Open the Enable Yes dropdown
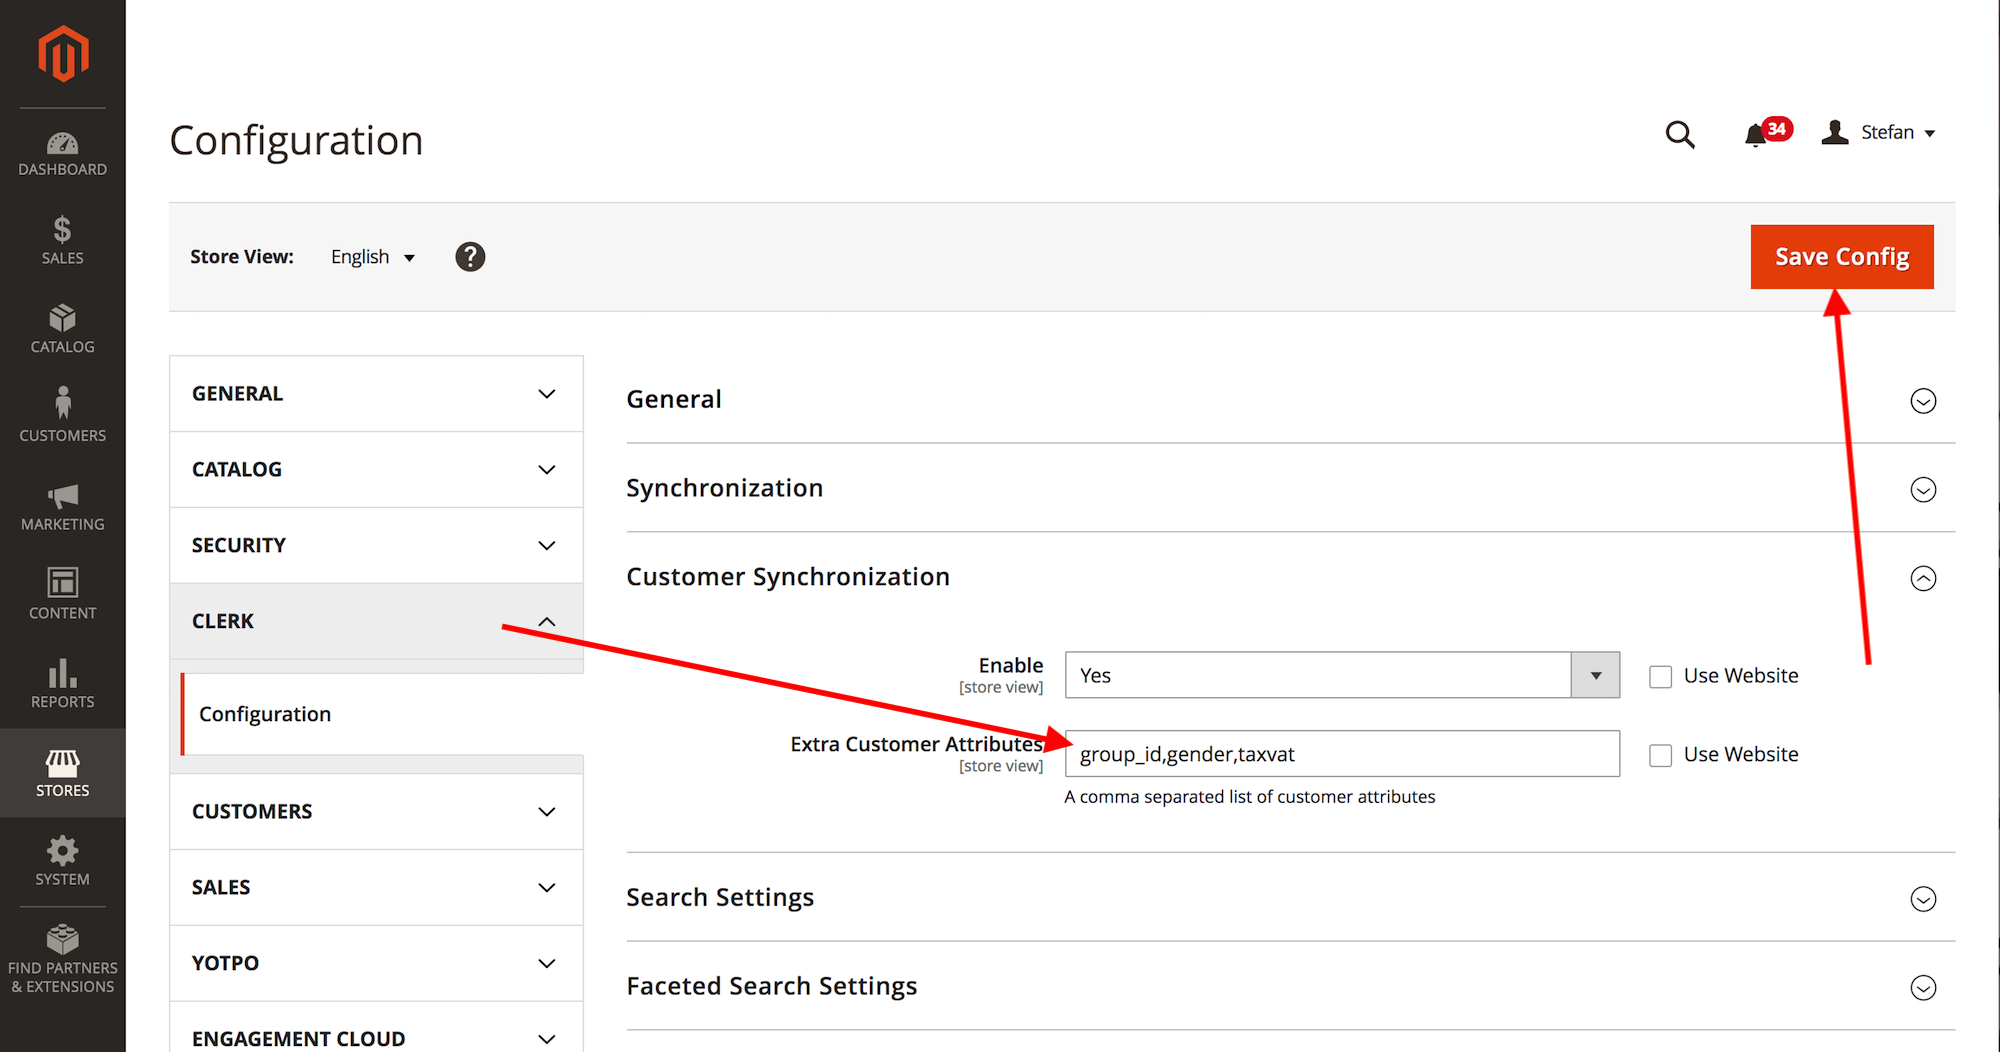This screenshot has height=1052, width=2000. pos(1342,675)
